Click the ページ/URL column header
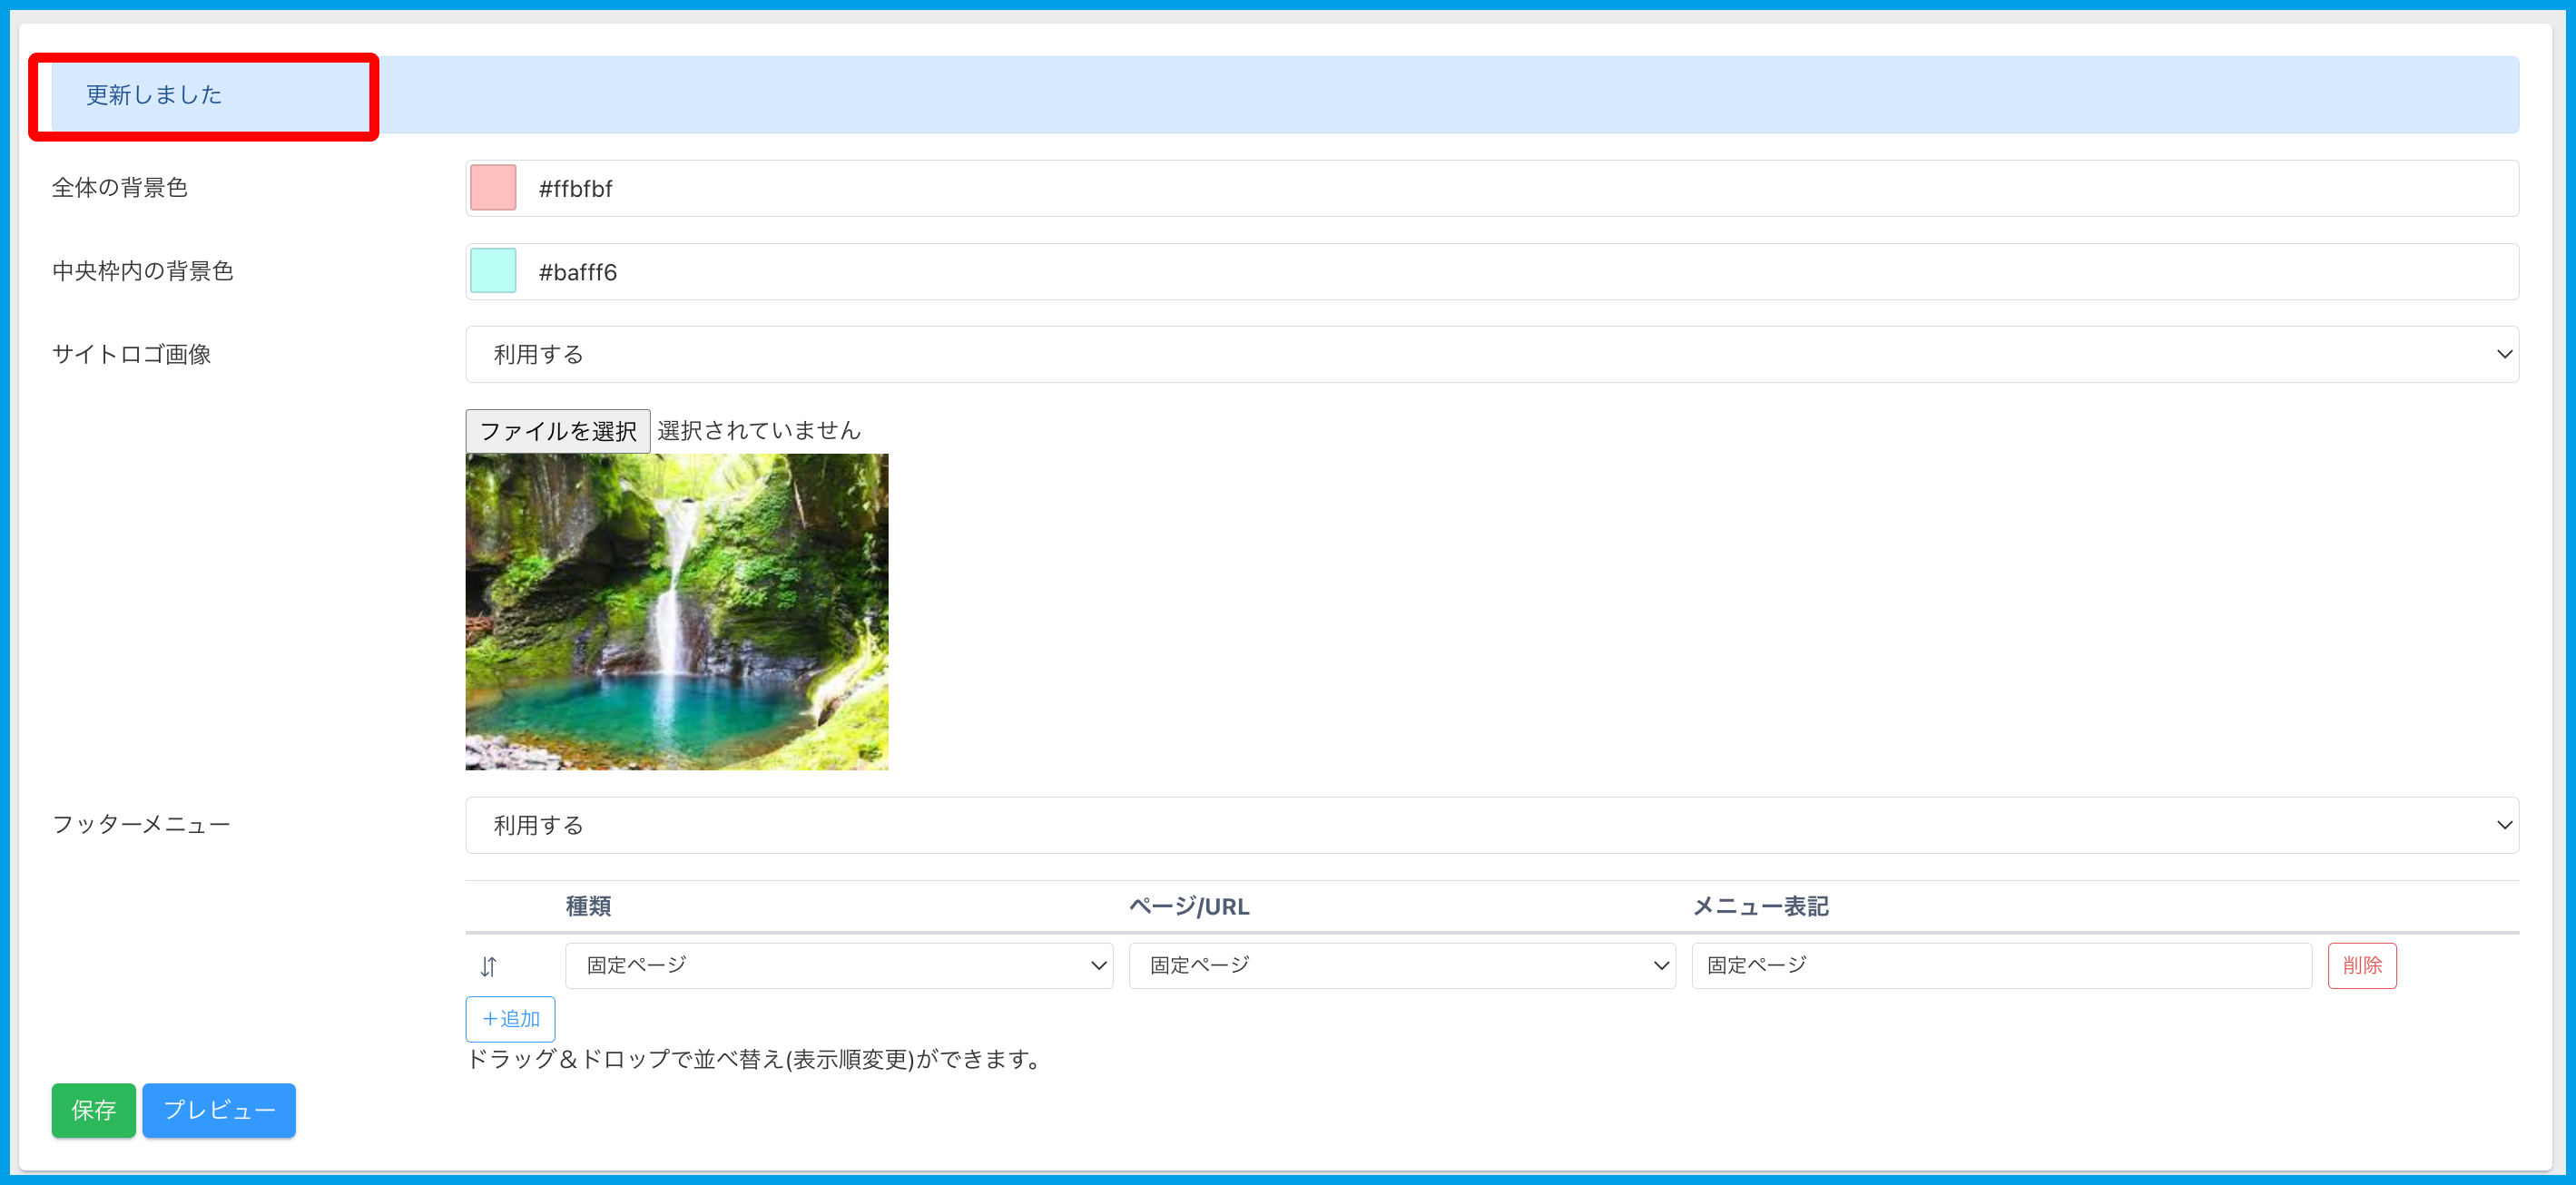 [1188, 906]
